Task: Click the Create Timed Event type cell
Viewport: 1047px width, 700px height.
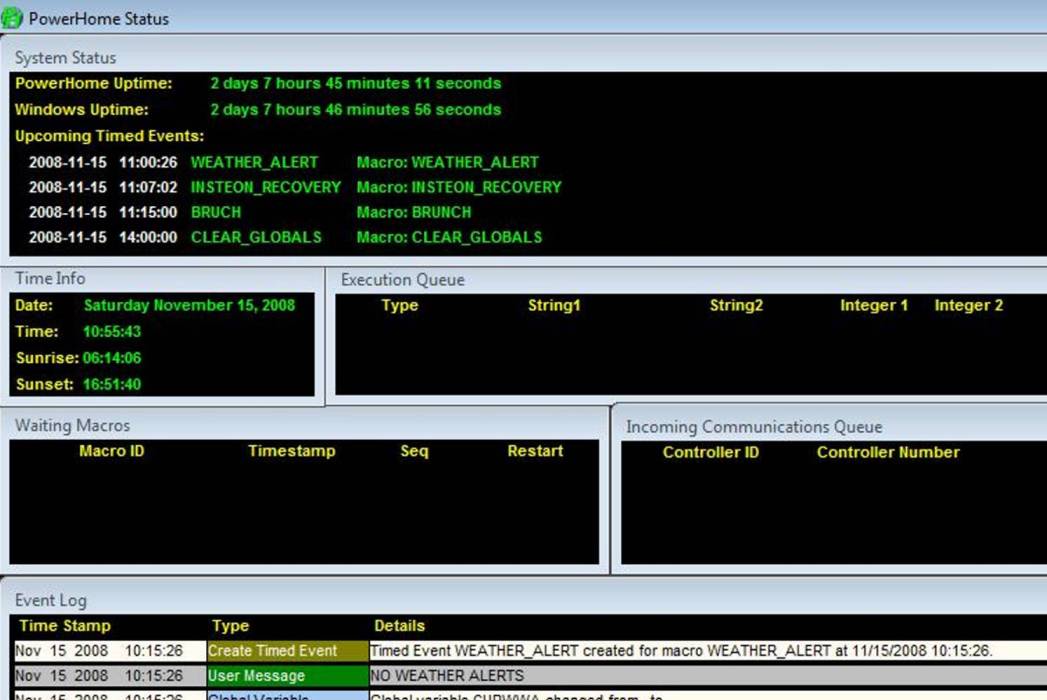Action: click(287, 651)
